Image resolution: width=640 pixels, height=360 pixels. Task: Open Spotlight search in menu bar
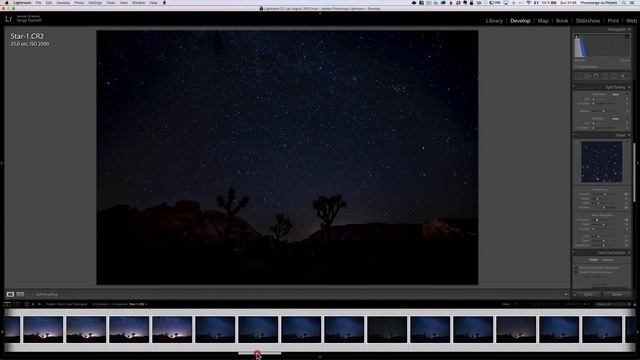(x=624, y=2)
